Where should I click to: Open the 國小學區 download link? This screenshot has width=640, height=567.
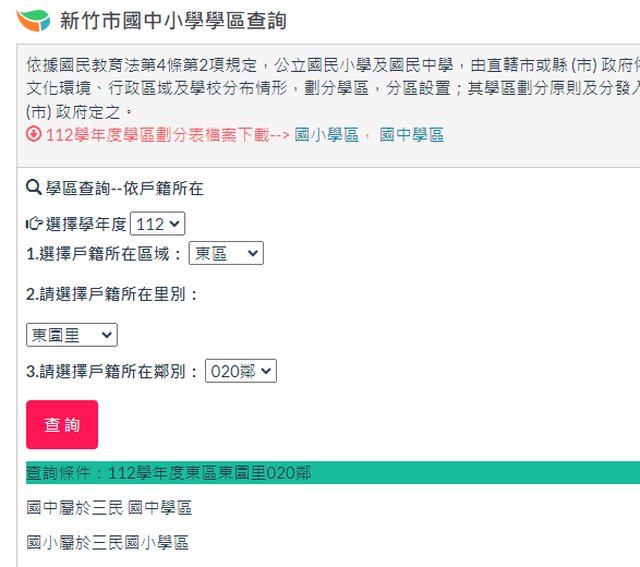click(x=326, y=135)
